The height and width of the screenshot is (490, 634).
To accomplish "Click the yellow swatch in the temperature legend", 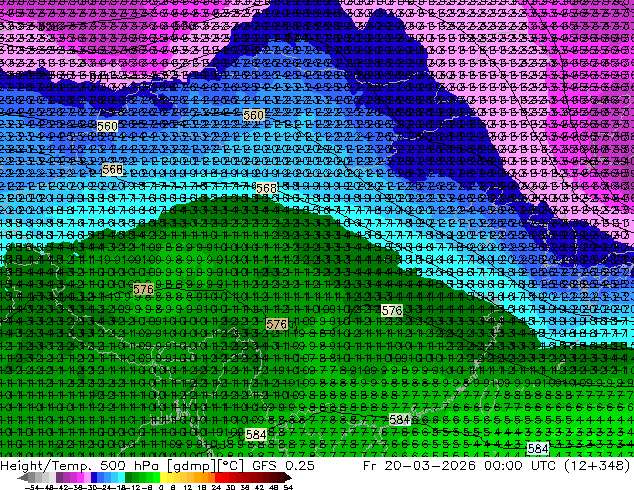I will [163, 477].
